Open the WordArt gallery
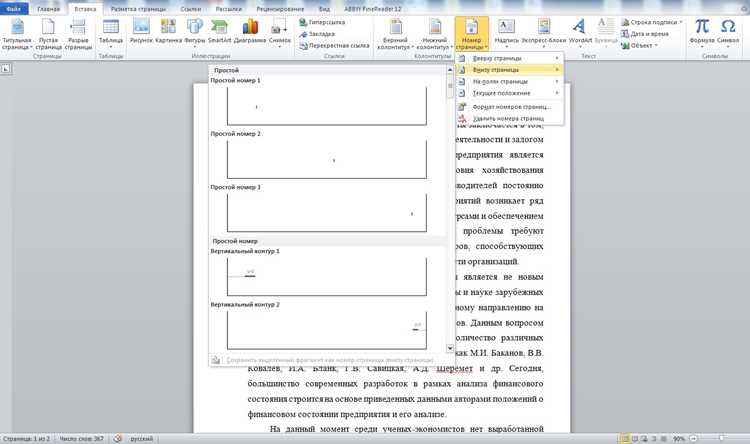The width and height of the screenshot is (750, 444). (580, 33)
